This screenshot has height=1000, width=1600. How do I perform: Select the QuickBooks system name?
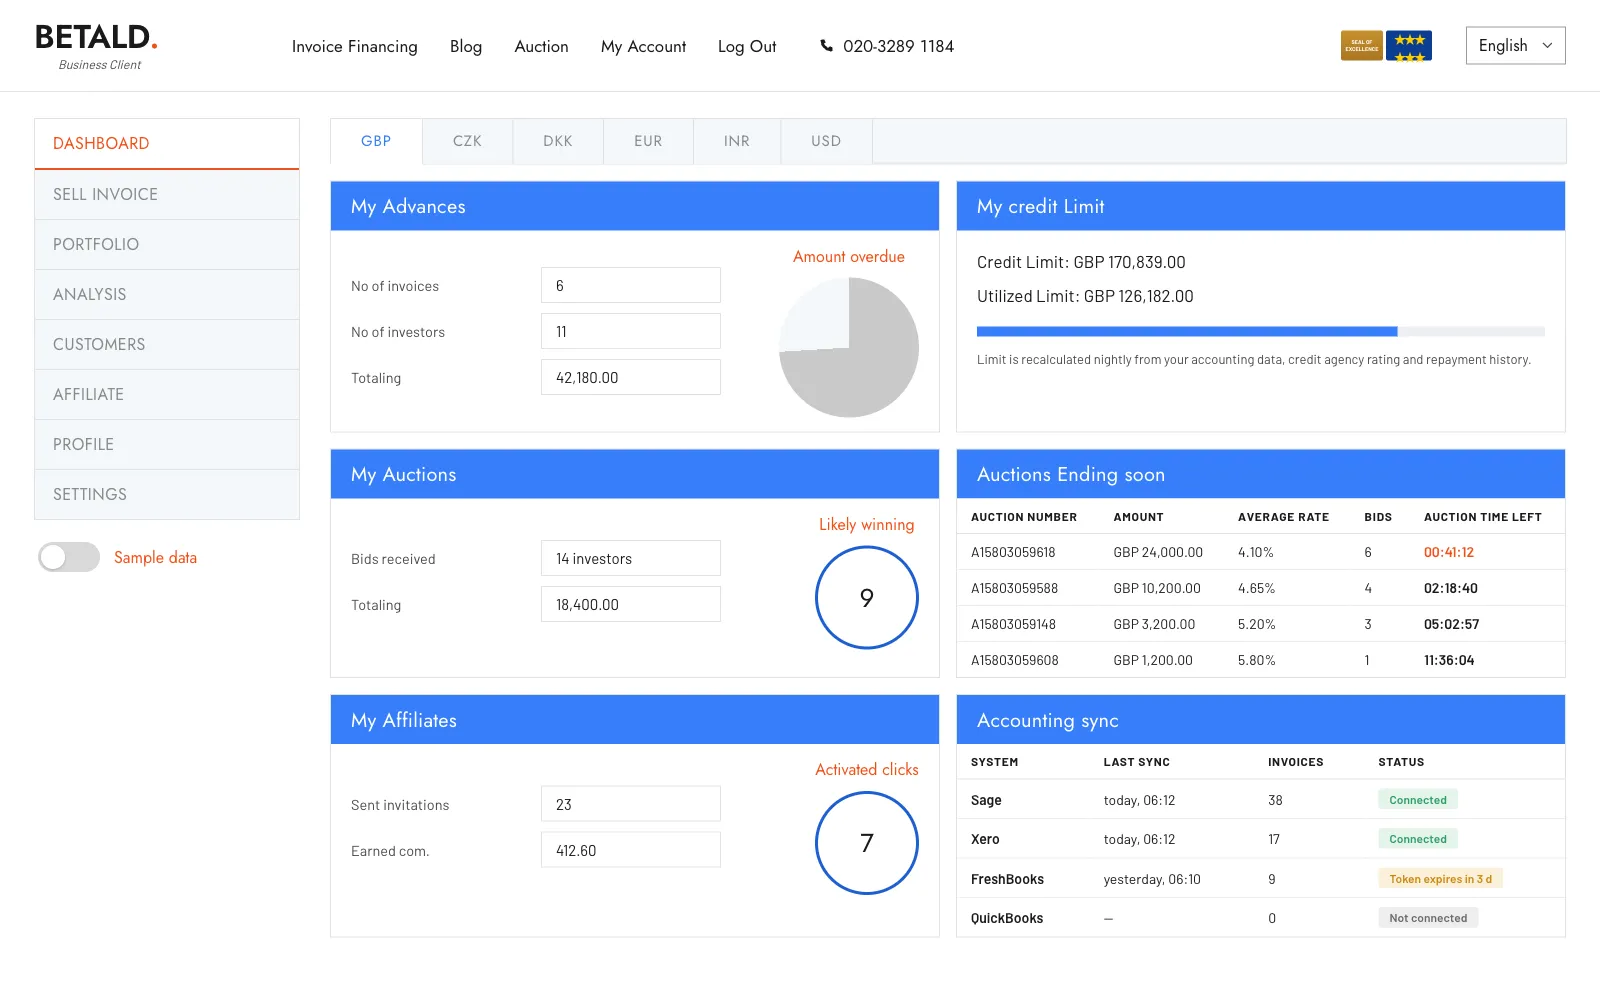1007,918
